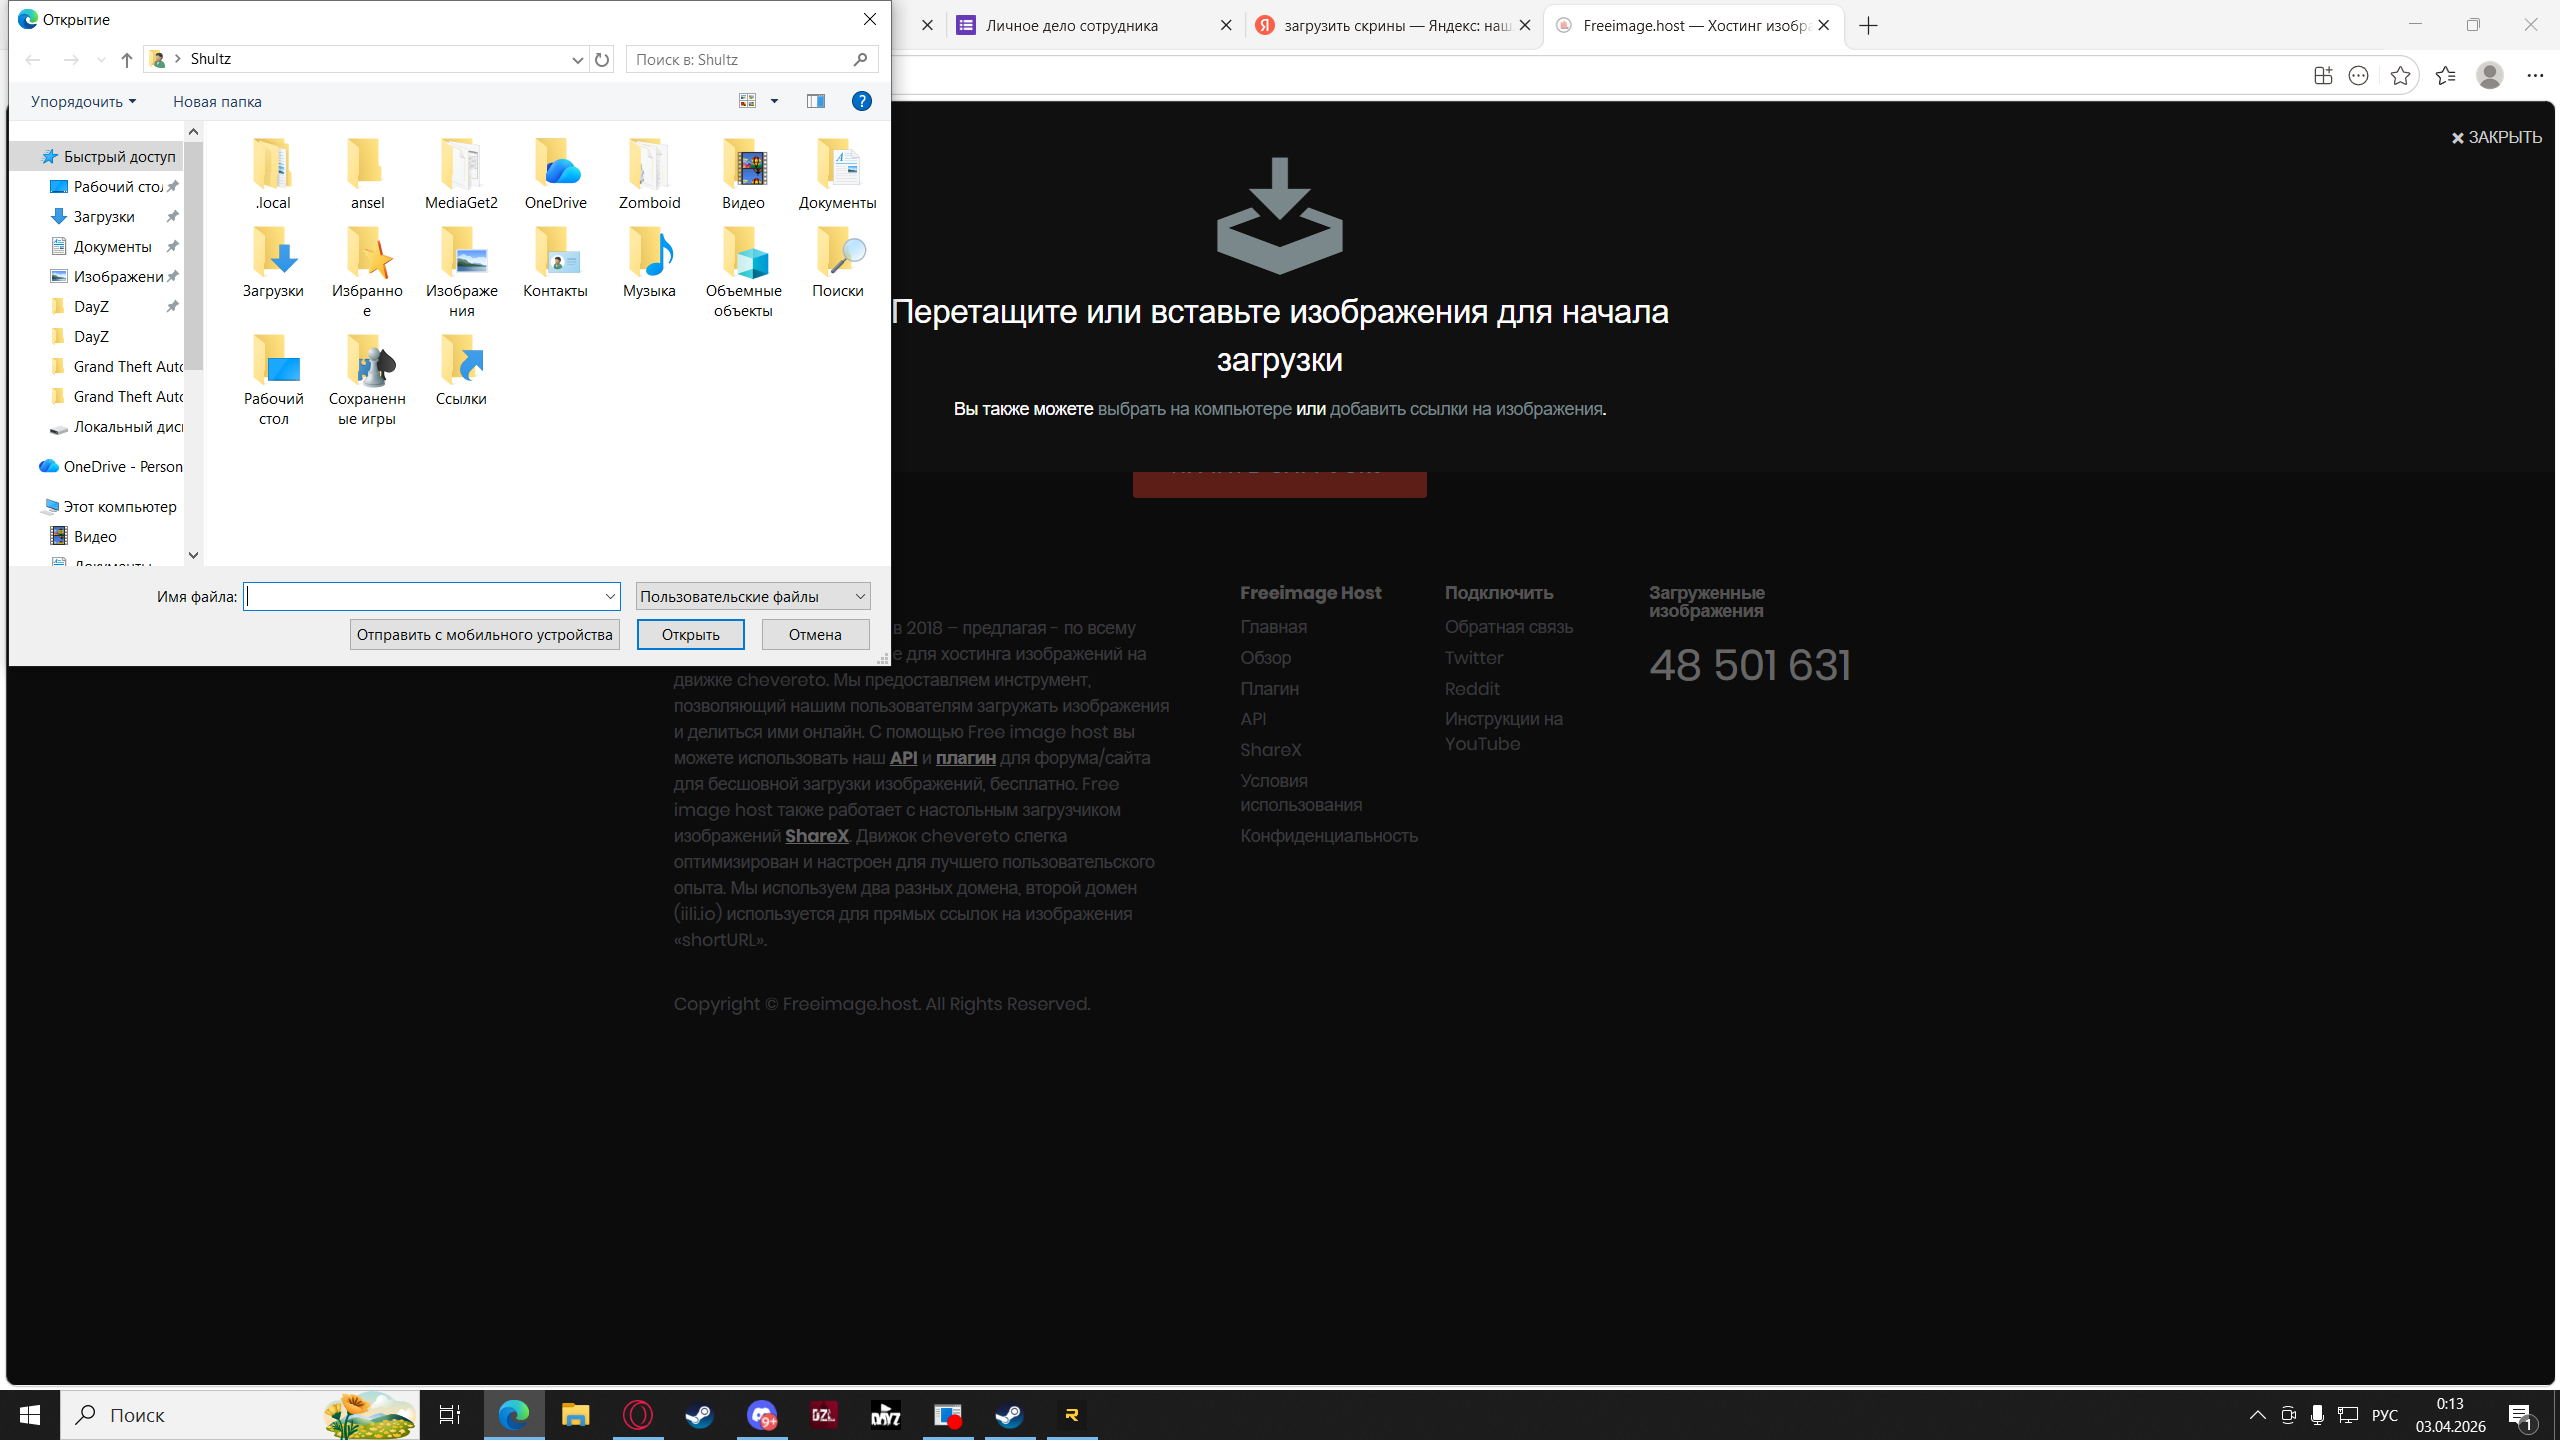The image size is (2560, 1440).
Task: Select the Изображения folder icon in file list
Action: pyautogui.click(x=461, y=272)
